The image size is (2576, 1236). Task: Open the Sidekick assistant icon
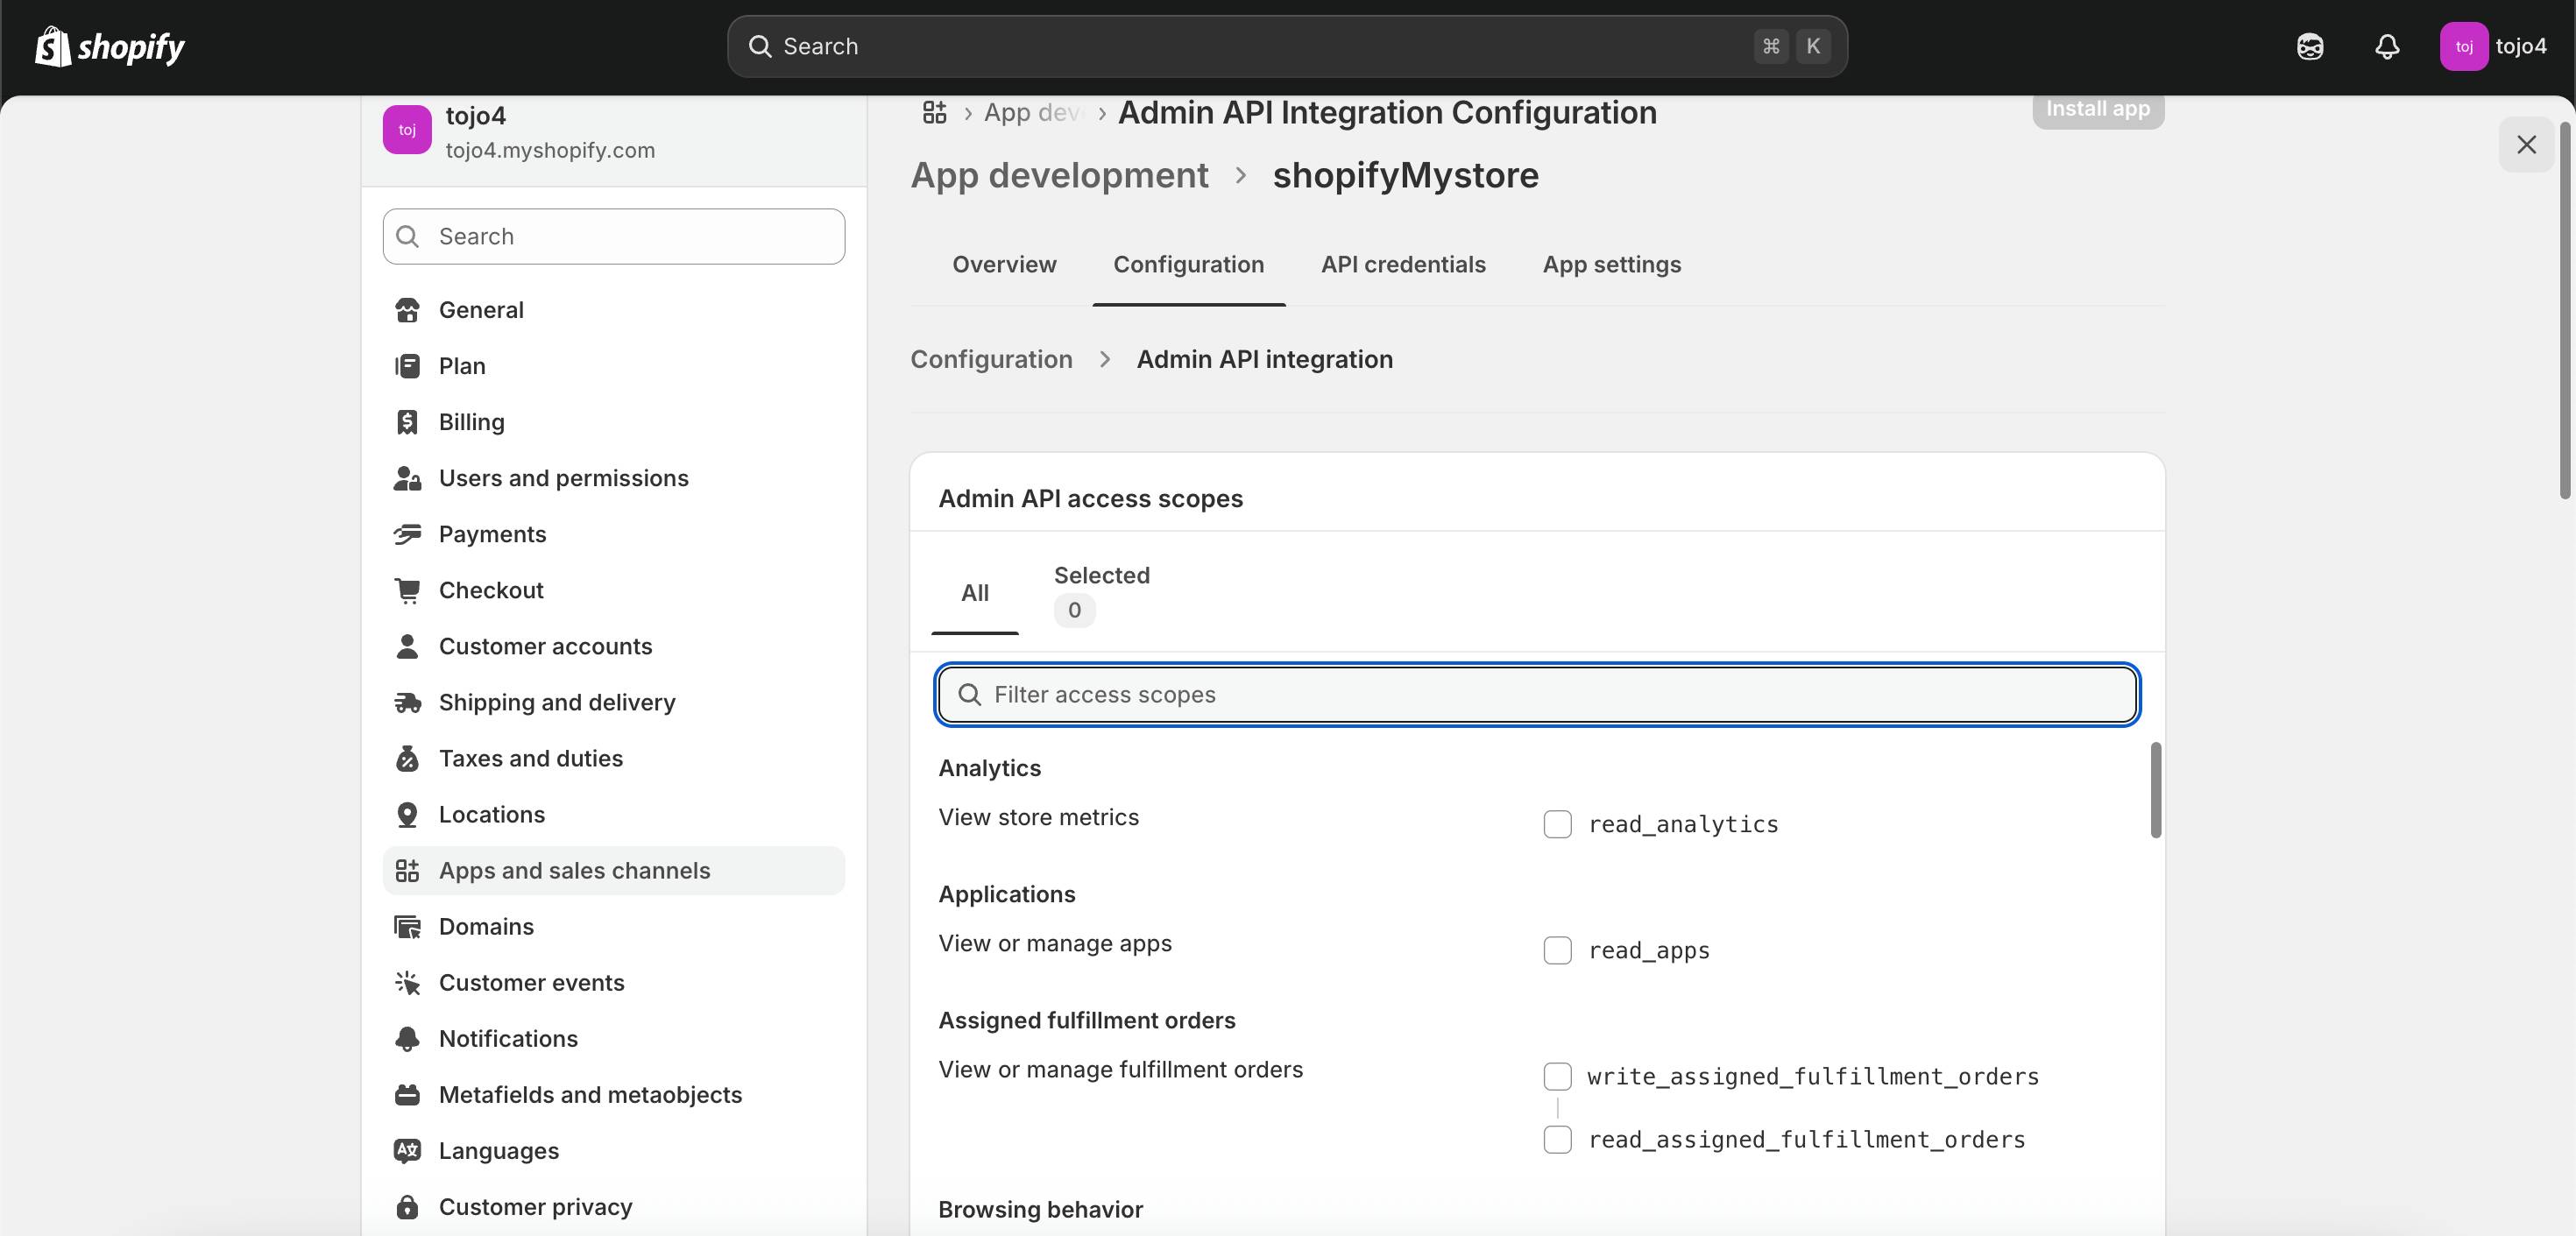2310,46
